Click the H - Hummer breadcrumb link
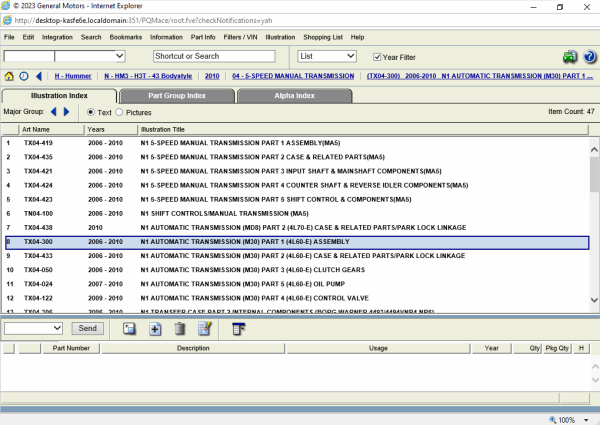Screen dimensions: 600x425 tap(75, 76)
